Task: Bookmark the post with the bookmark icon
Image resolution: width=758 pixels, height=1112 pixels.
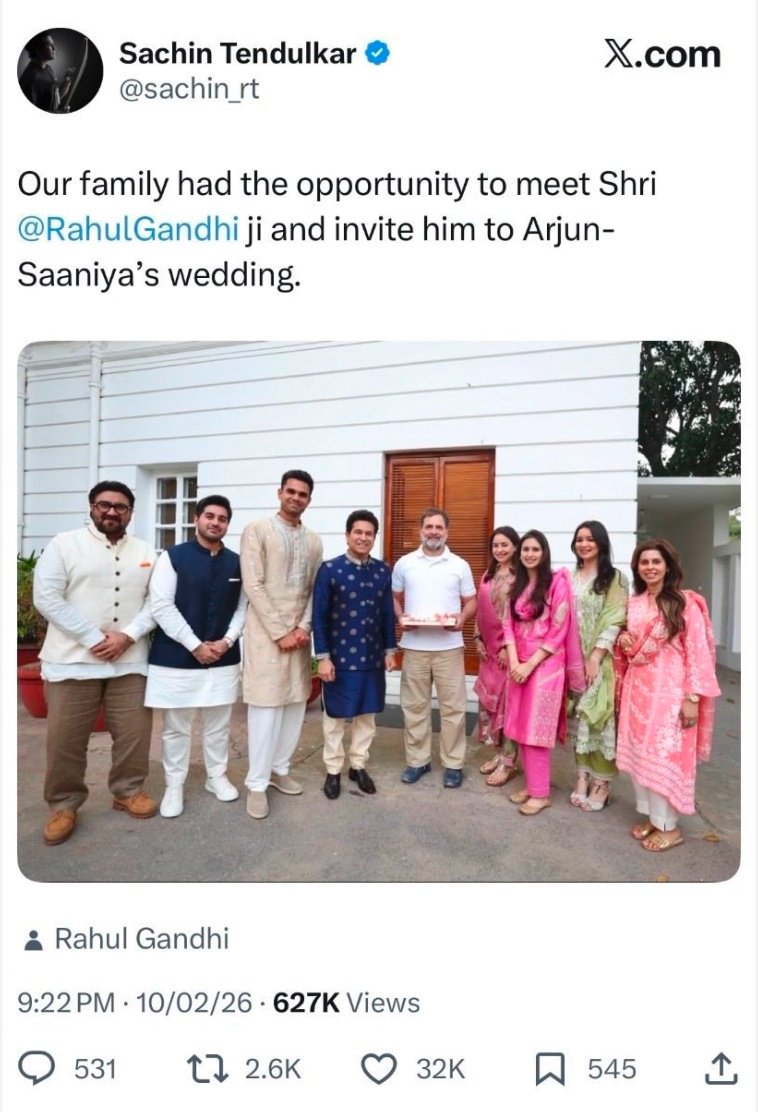Action: click(x=547, y=1069)
